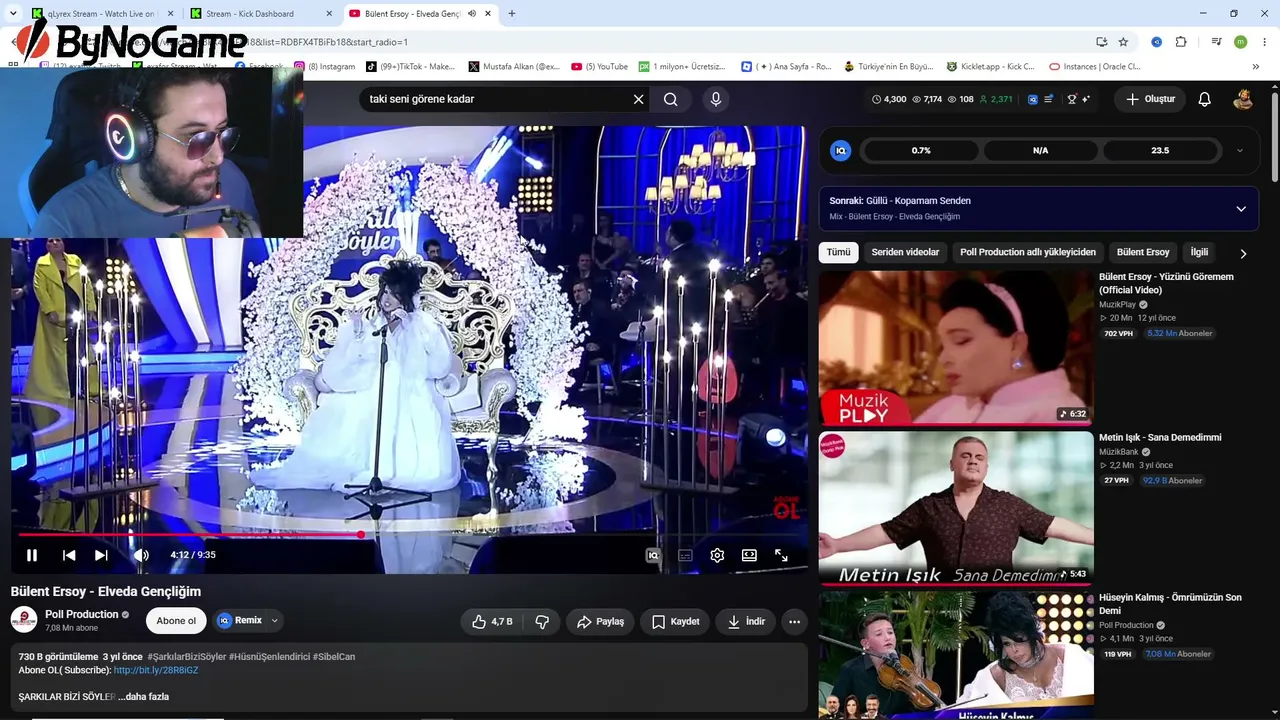Clear the YouTube search box text
Viewport: 1280px width, 720px height.
(x=638, y=99)
